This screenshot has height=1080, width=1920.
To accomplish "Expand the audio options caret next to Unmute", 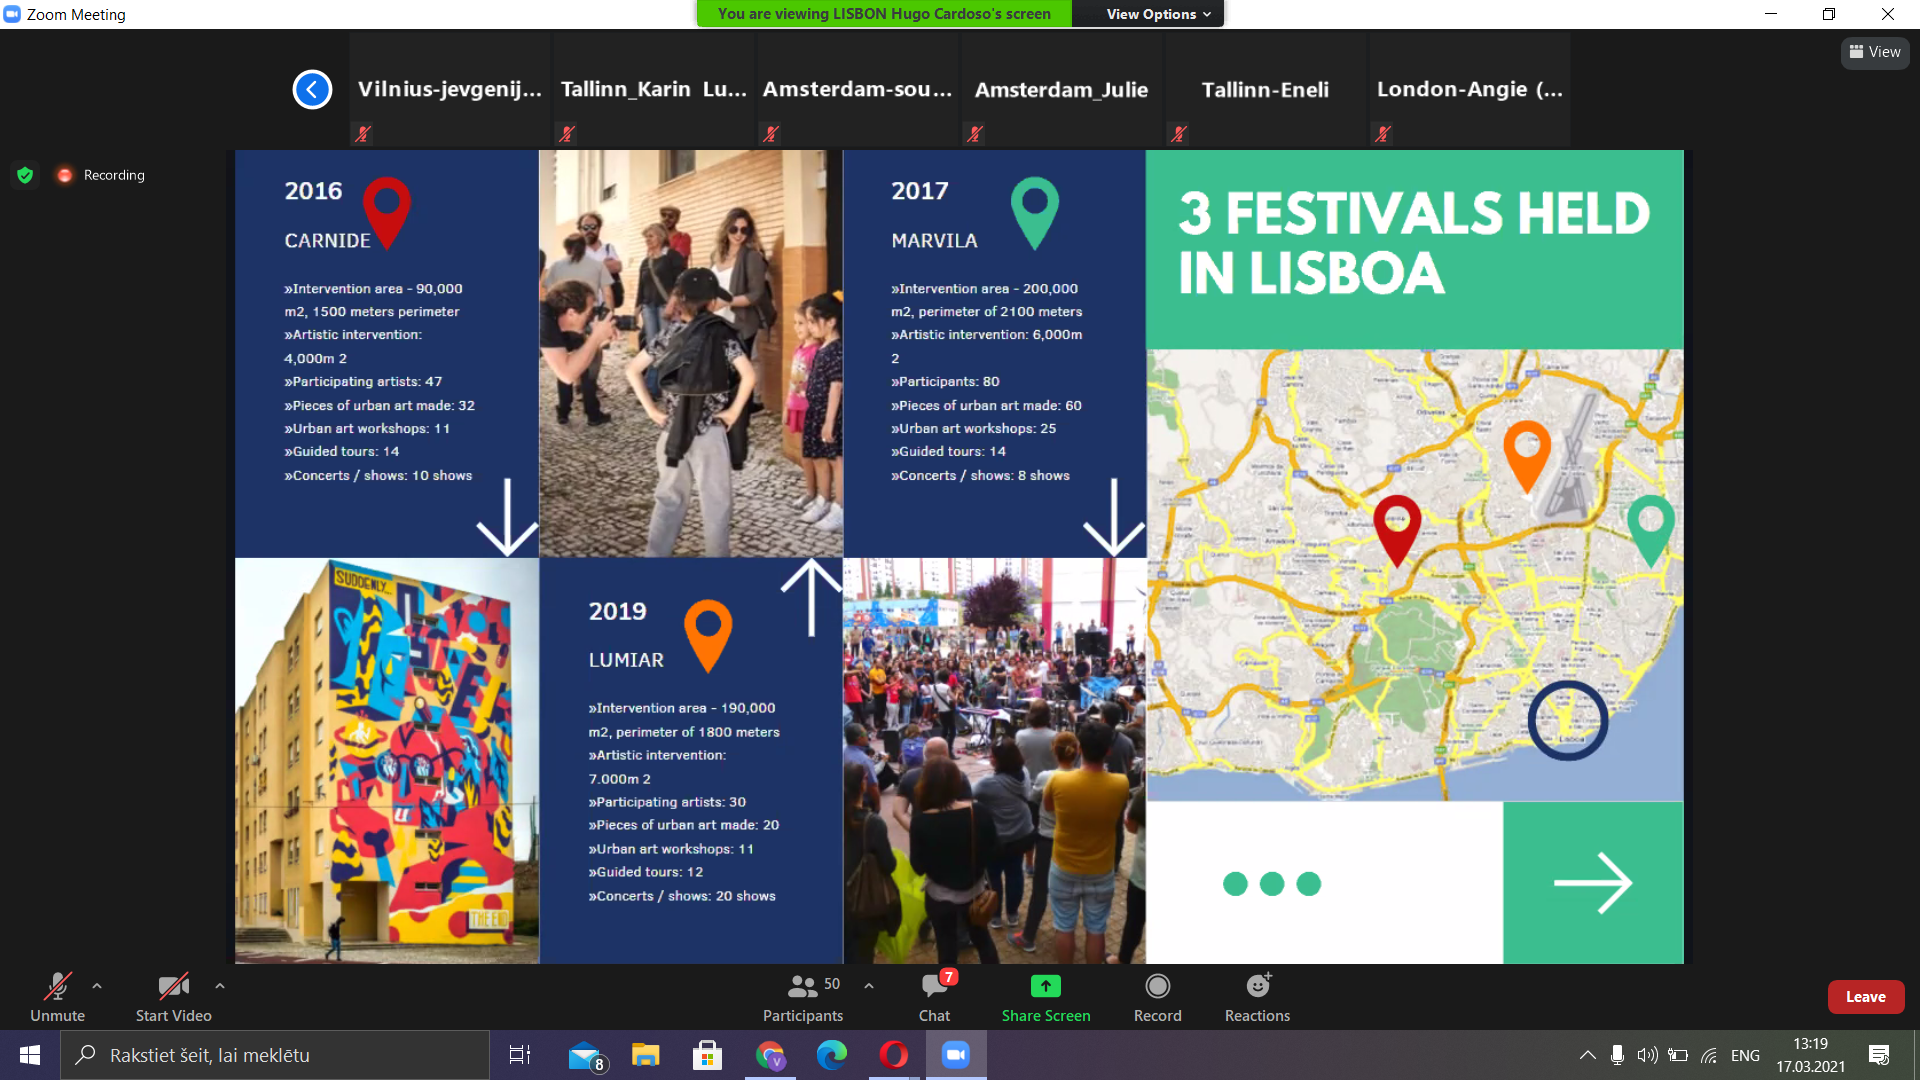I will (97, 986).
